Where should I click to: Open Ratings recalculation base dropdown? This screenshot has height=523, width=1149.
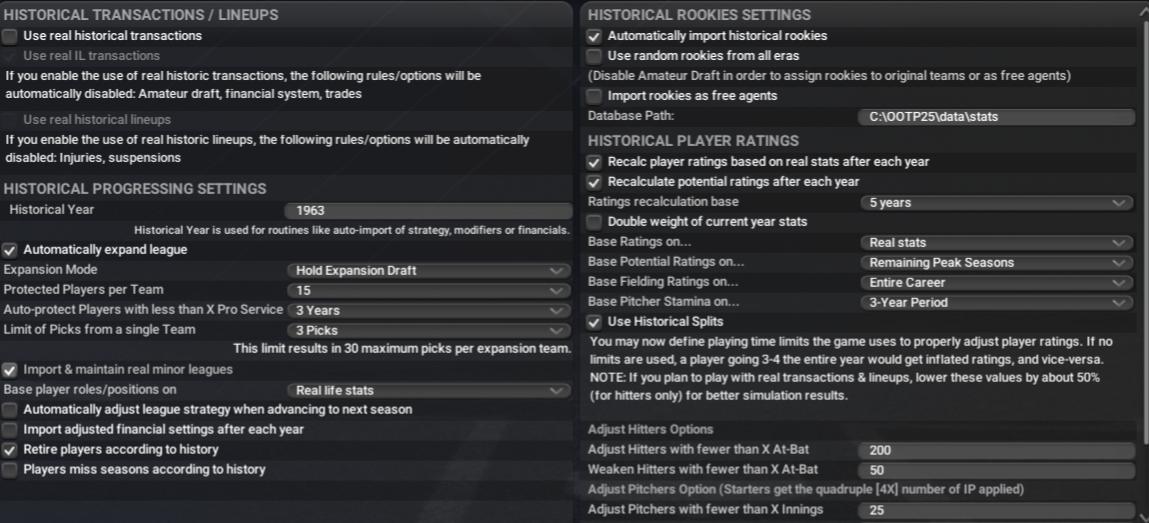[x=995, y=202]
